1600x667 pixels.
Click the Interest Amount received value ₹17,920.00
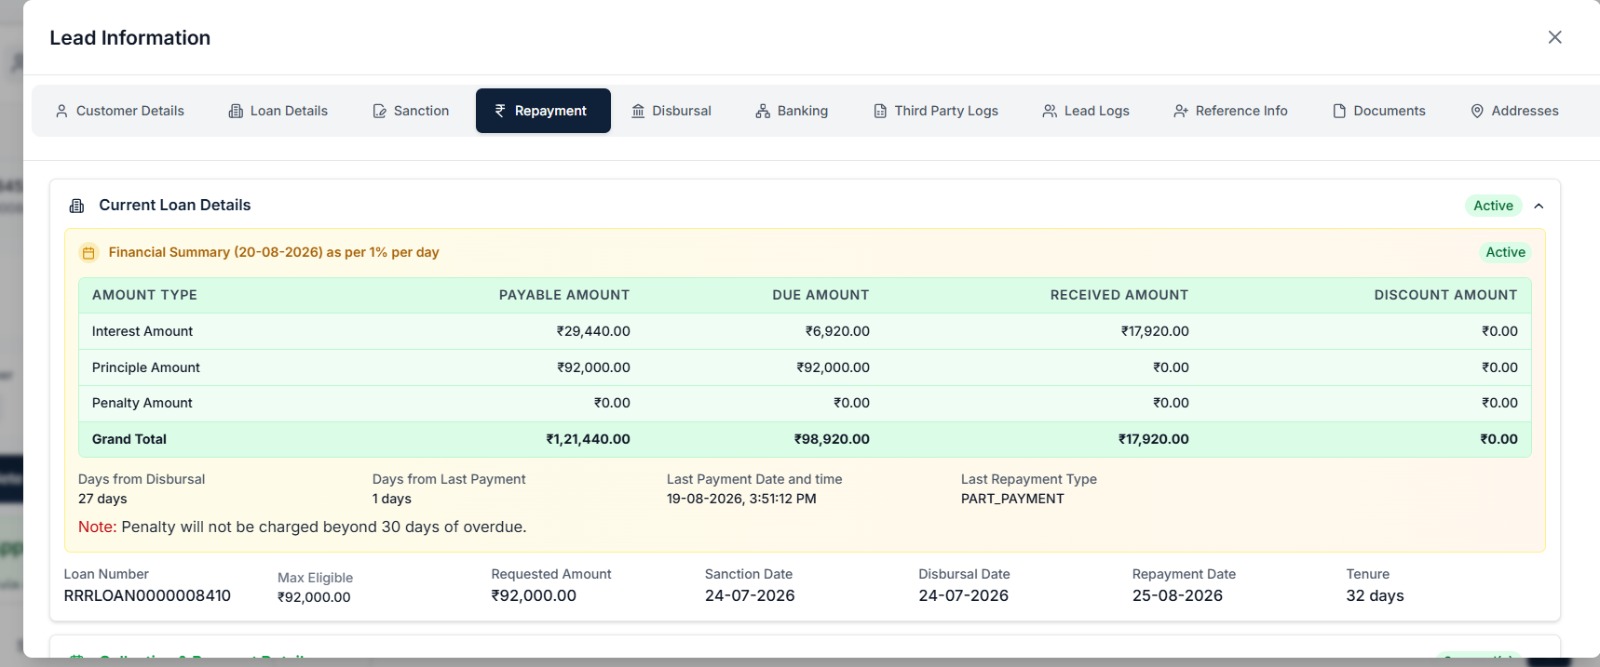tap(1155, 332)
